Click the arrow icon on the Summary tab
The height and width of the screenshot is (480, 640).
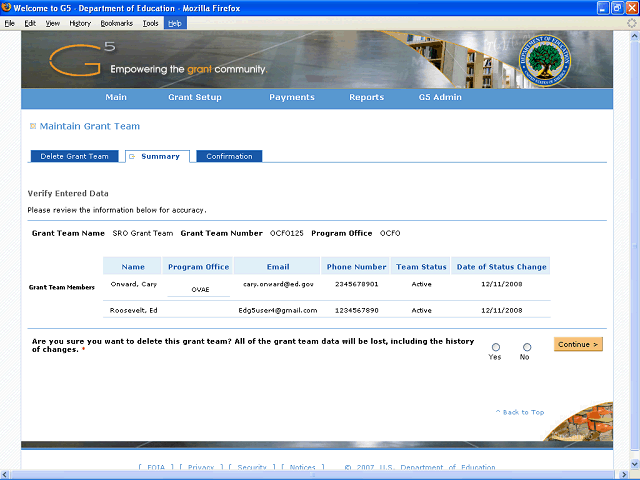[x=132, y=156]
